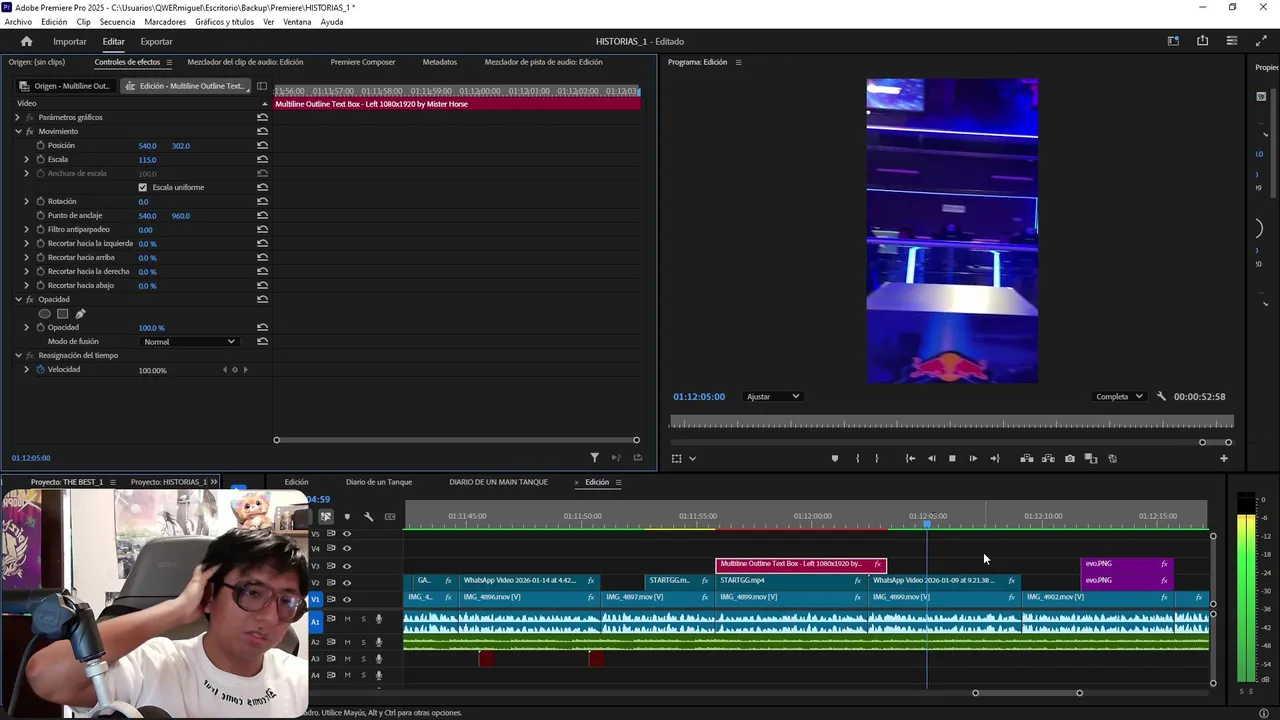Open Modo de fusión Normal dropdown
The width and height of the screenshot is (1280, 720).
(189, 341)
